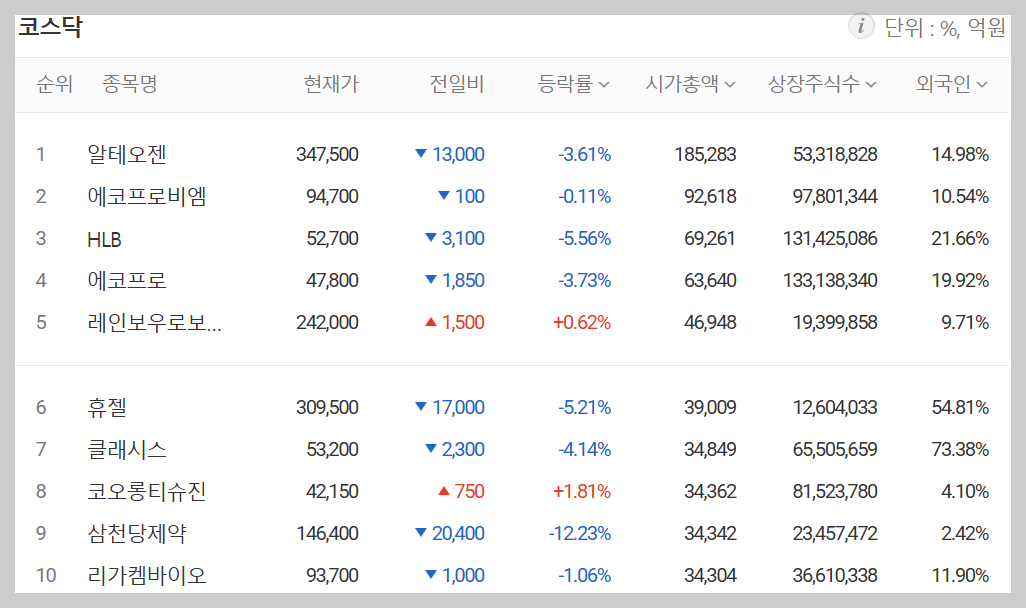The width and height of the screenshot is (1026, 608).
Task: Select the -5.56% change rate
Action: [x=584, y=238]
